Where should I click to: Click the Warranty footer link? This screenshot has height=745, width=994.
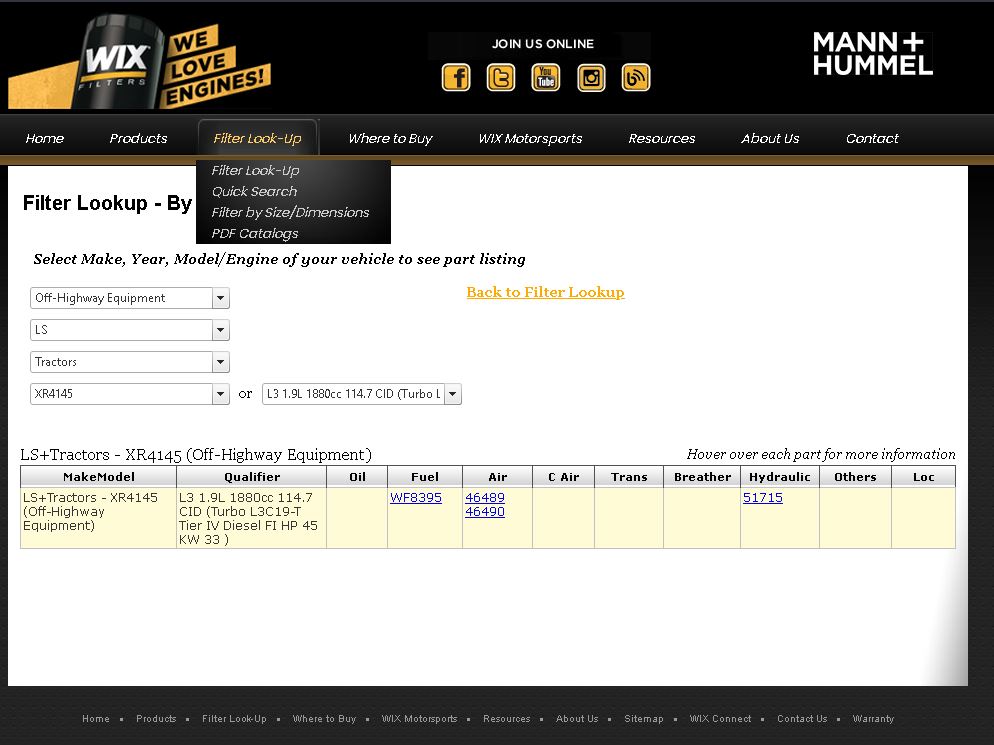click(873, 718)
